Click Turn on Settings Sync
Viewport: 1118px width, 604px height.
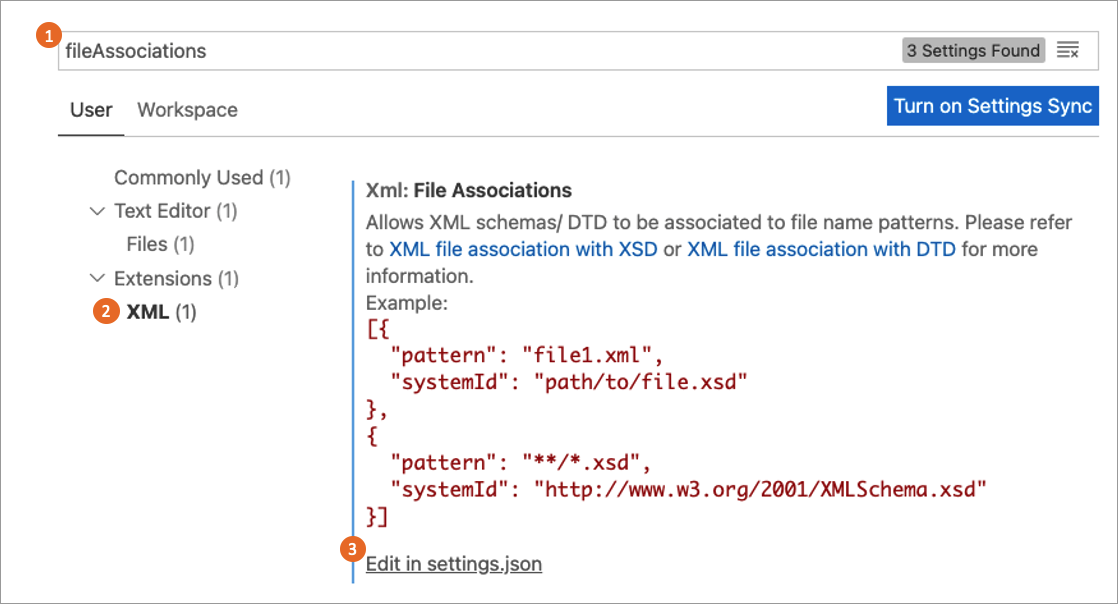pyautogui.click(x=992, y=105)
